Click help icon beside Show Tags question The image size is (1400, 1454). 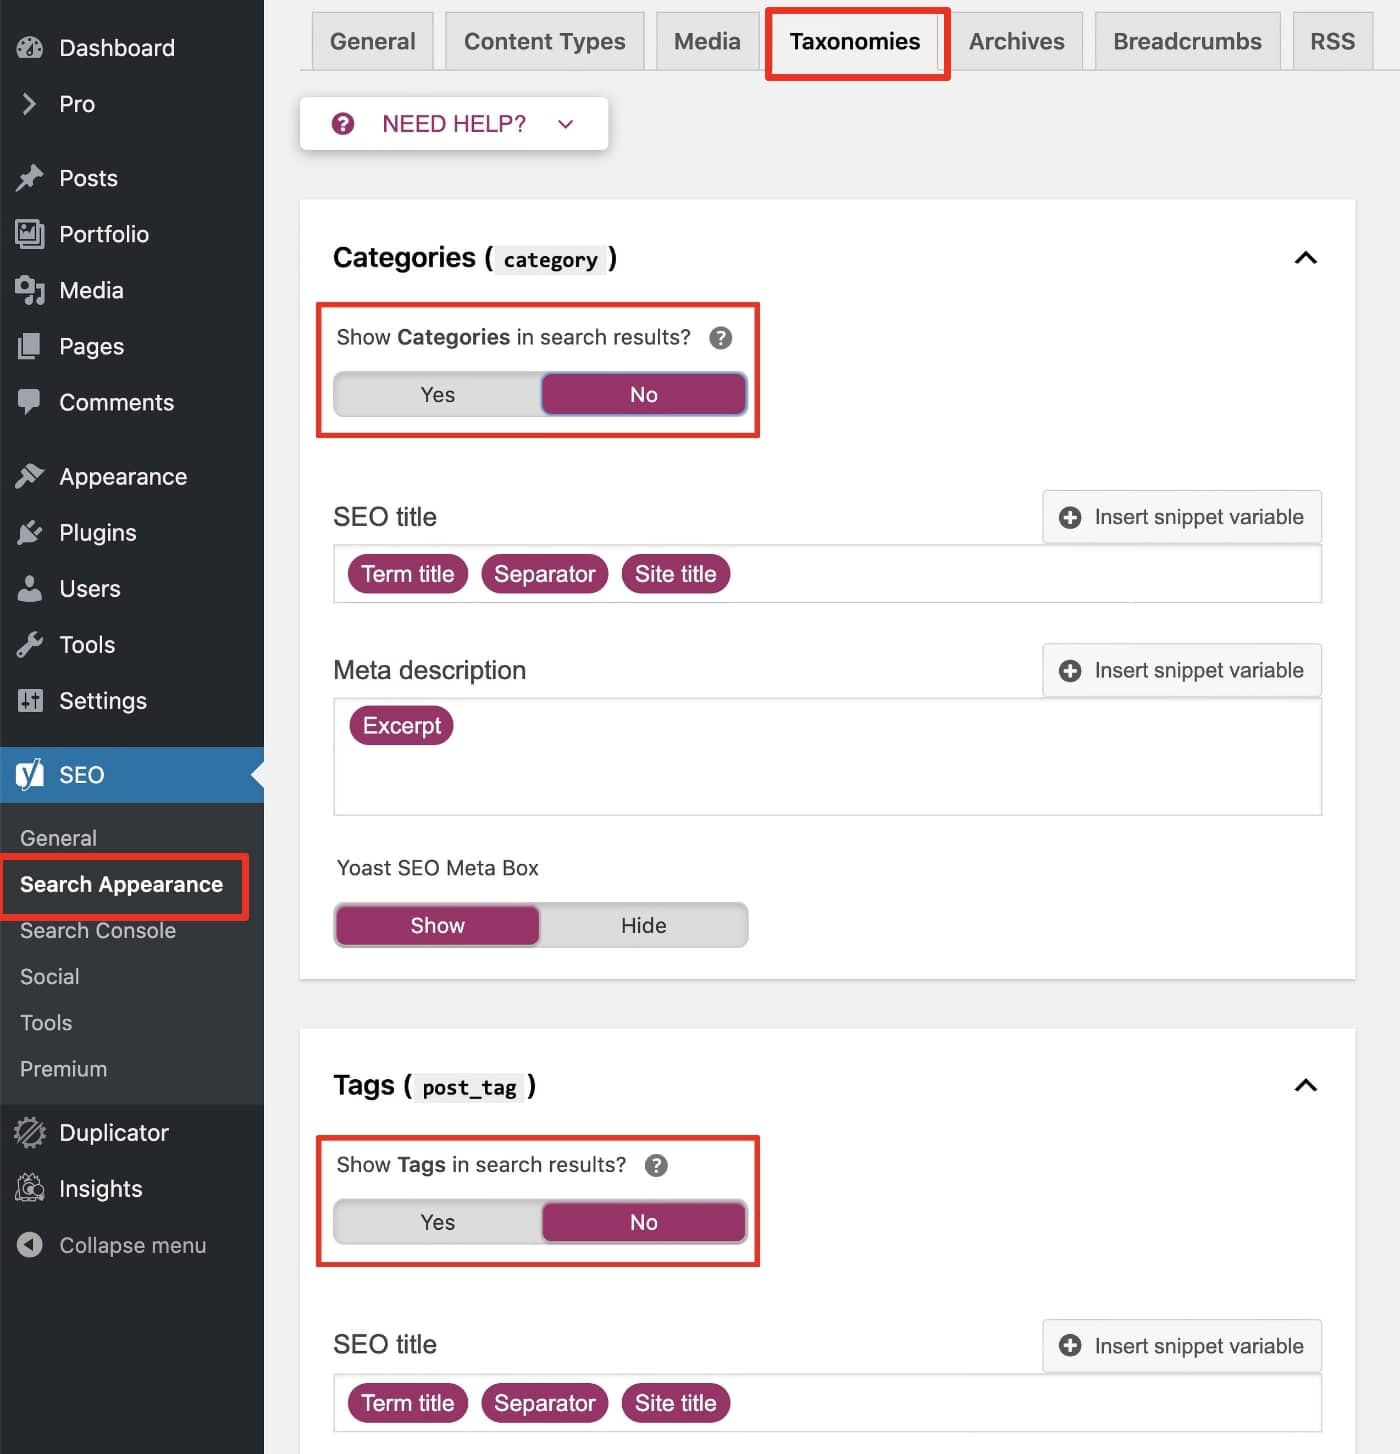(656, 1165)
